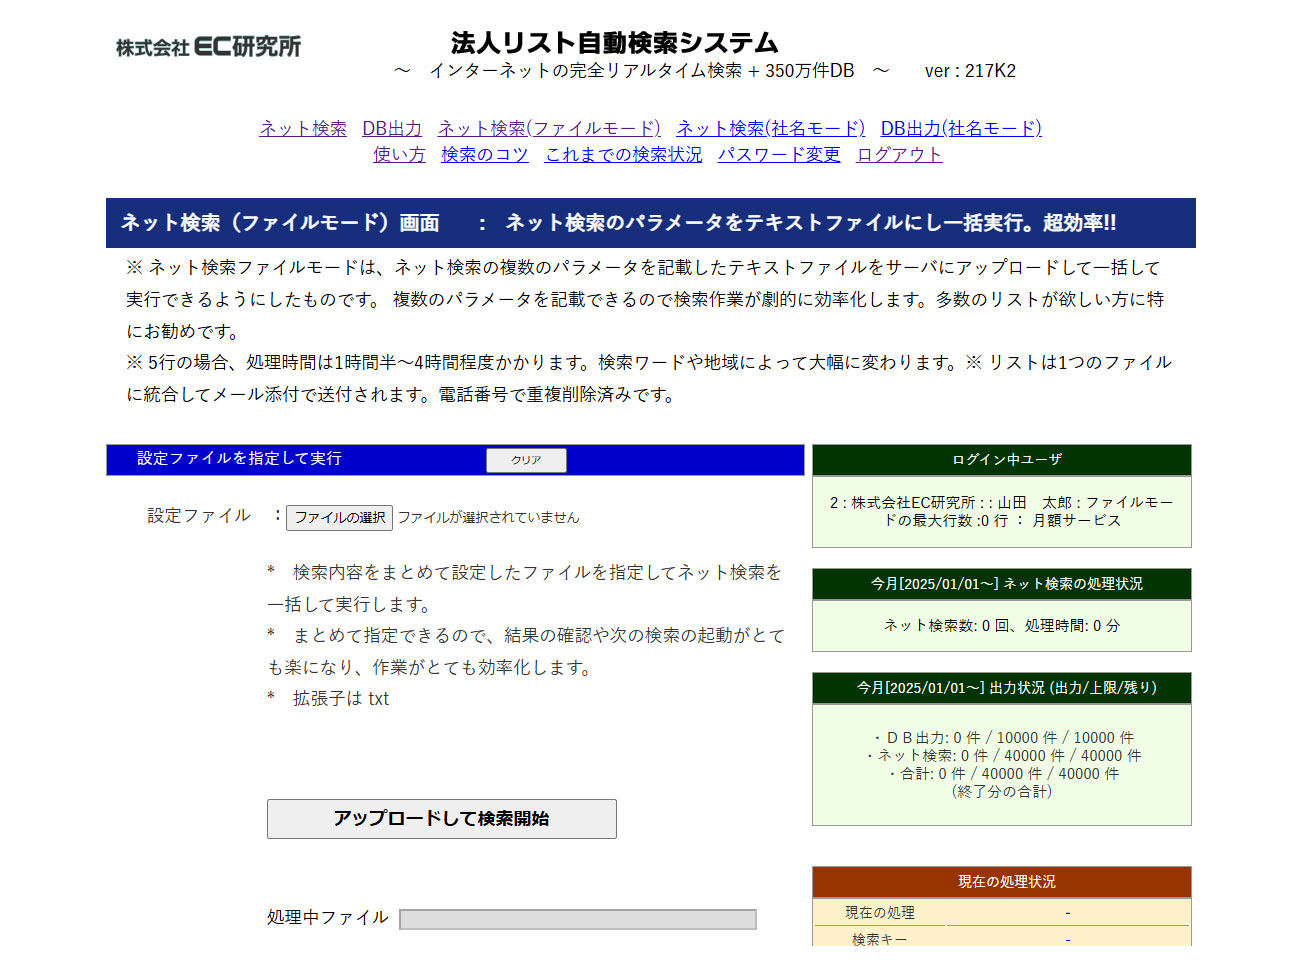Screen dimensions: 1302x960
Task: Click the 処理中ファイル label
Action: coord(328,918)
